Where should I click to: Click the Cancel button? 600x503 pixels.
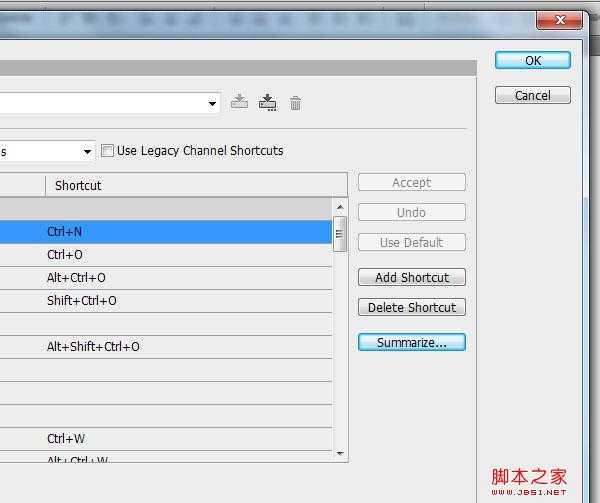click(x=532, y=96)
